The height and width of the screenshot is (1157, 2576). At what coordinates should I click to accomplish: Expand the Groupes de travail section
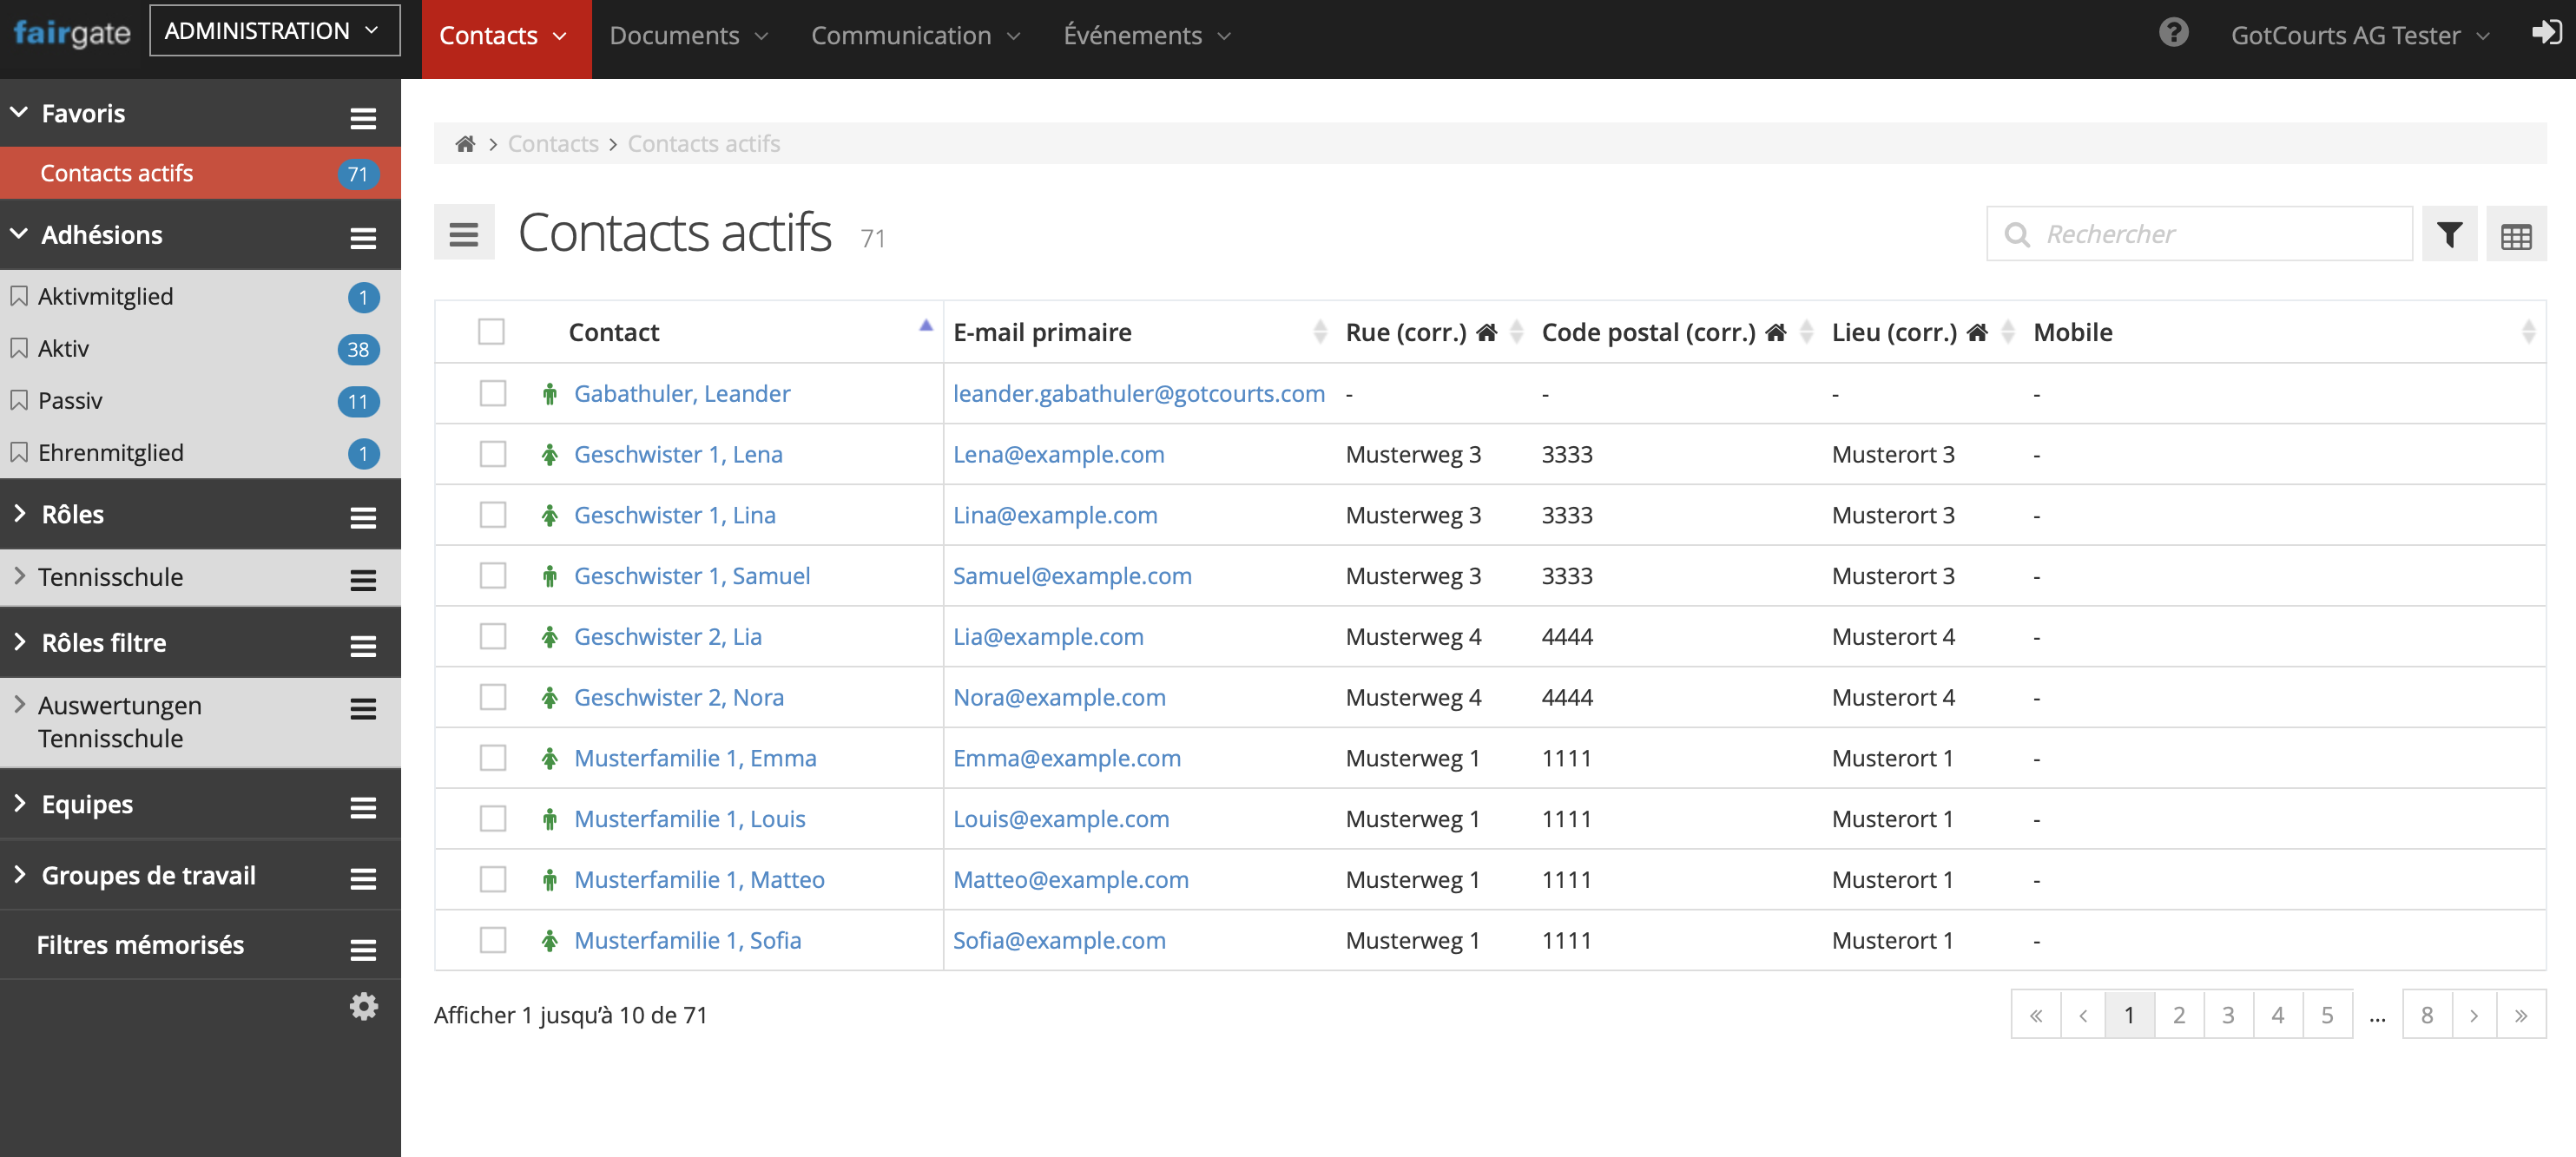(18, 874)
